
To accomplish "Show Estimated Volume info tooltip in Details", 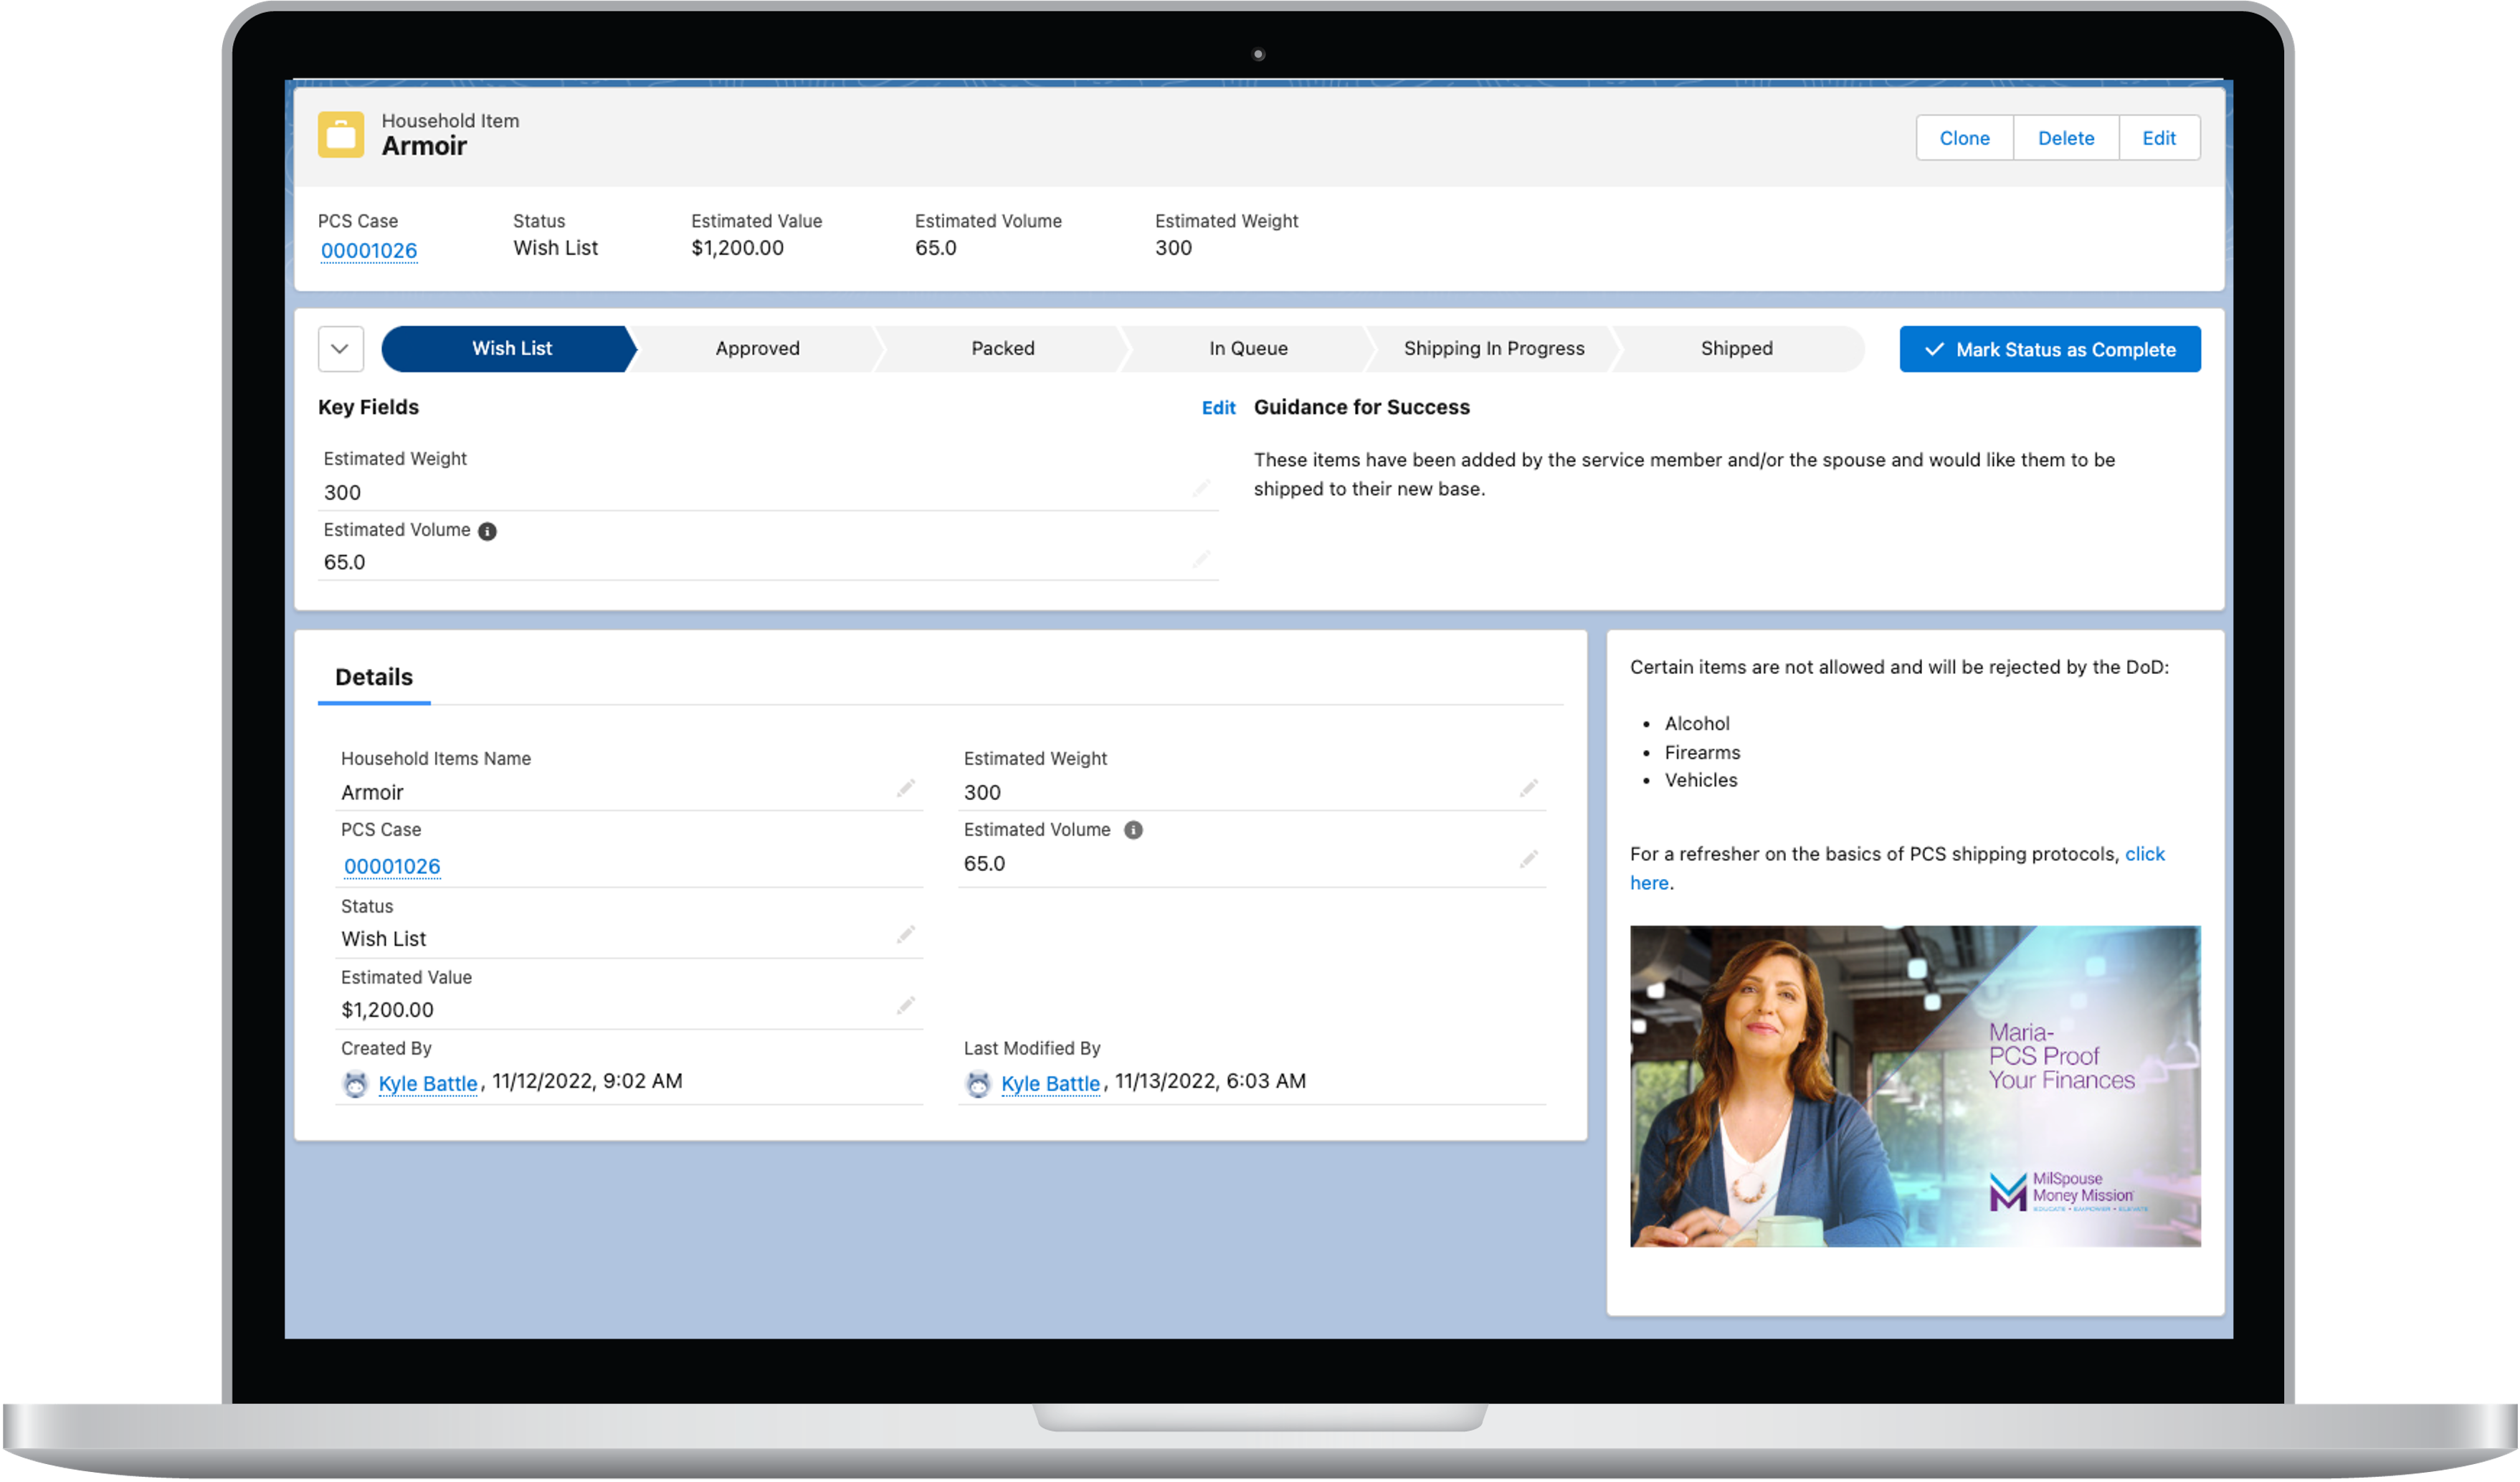I will click(1133, 830).
